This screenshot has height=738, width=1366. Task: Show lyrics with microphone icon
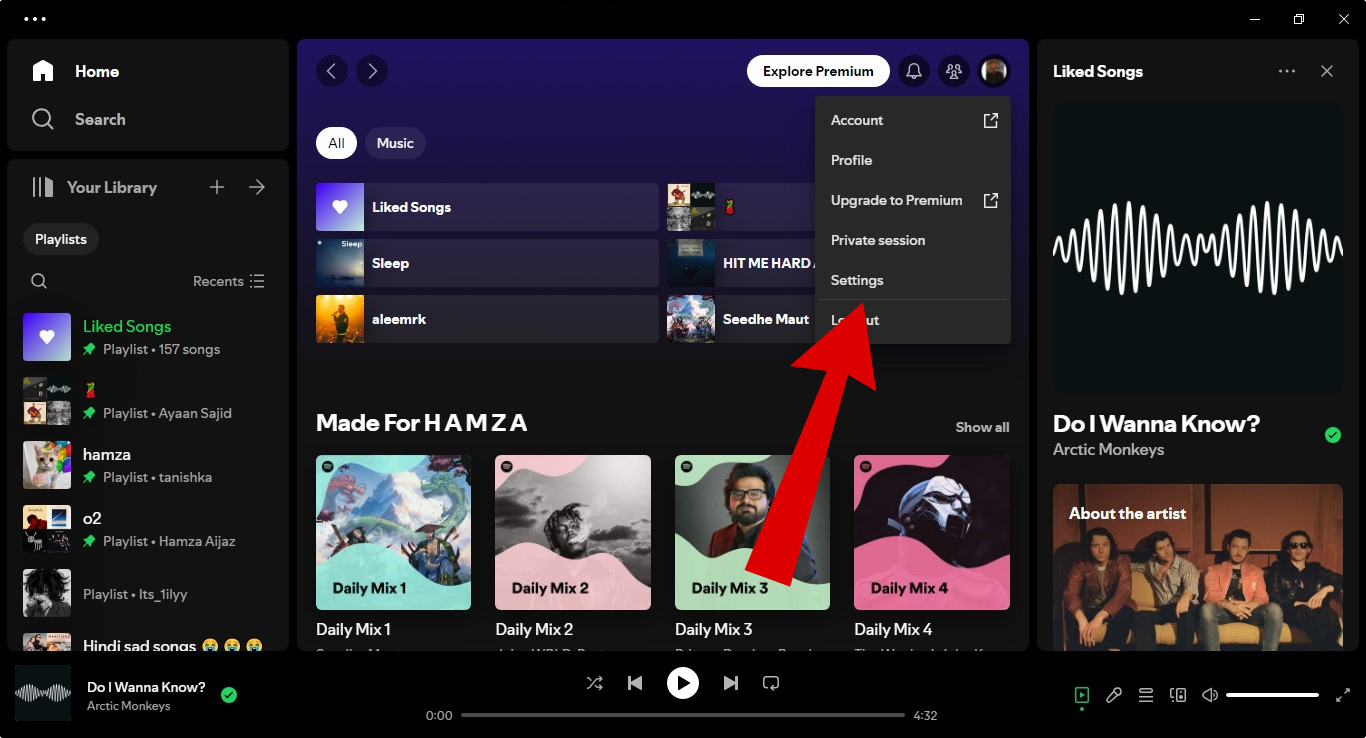(1114, 695)
